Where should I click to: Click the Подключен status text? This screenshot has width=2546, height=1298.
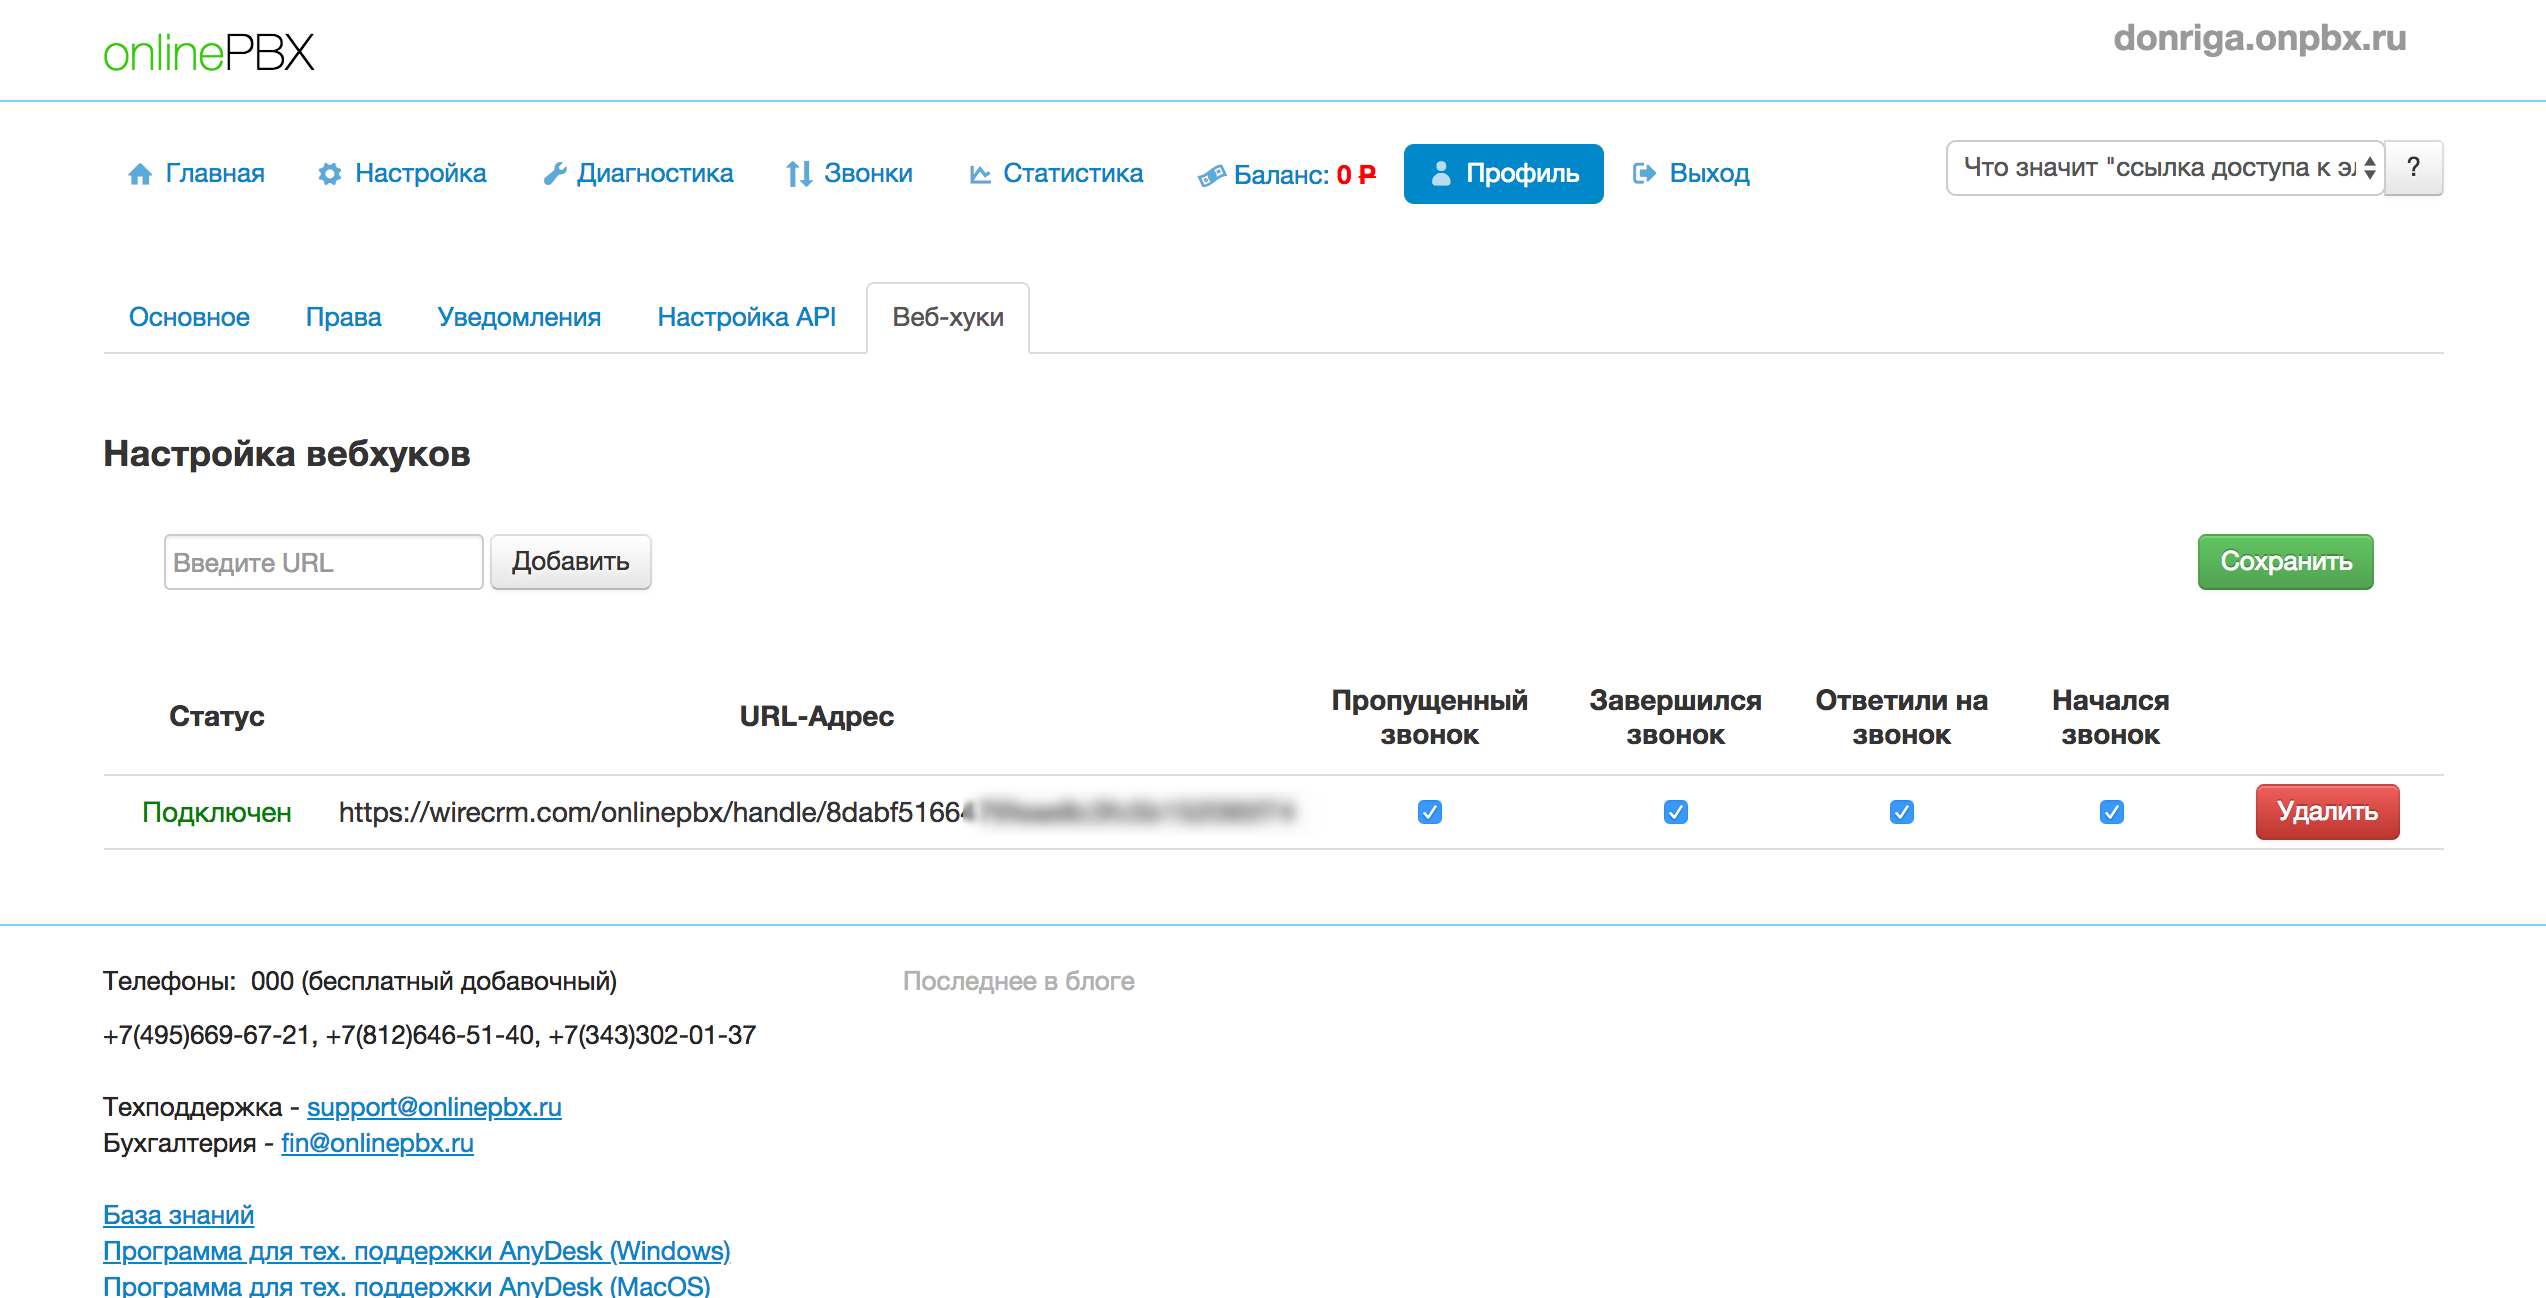point(217,812)
